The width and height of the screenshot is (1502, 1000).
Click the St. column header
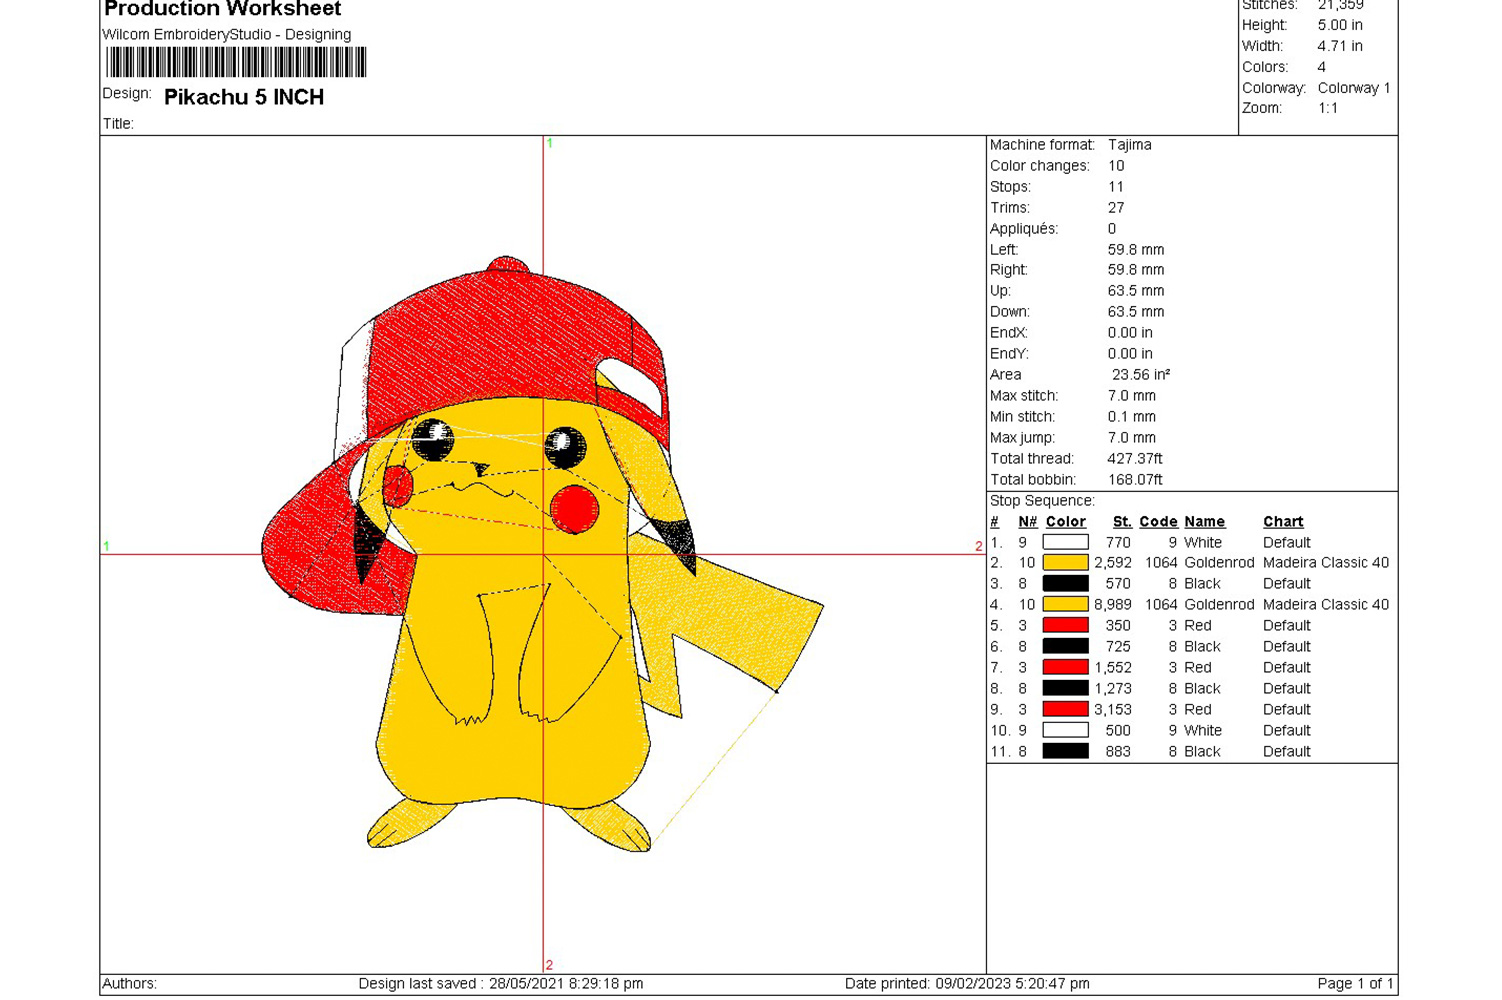coord(1122,522)
